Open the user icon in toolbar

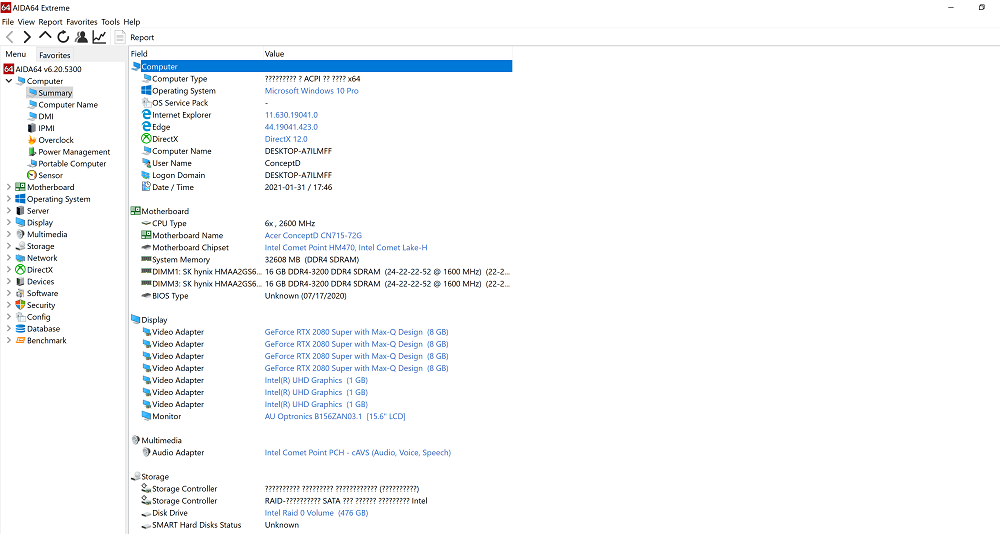tap(81, 38)
